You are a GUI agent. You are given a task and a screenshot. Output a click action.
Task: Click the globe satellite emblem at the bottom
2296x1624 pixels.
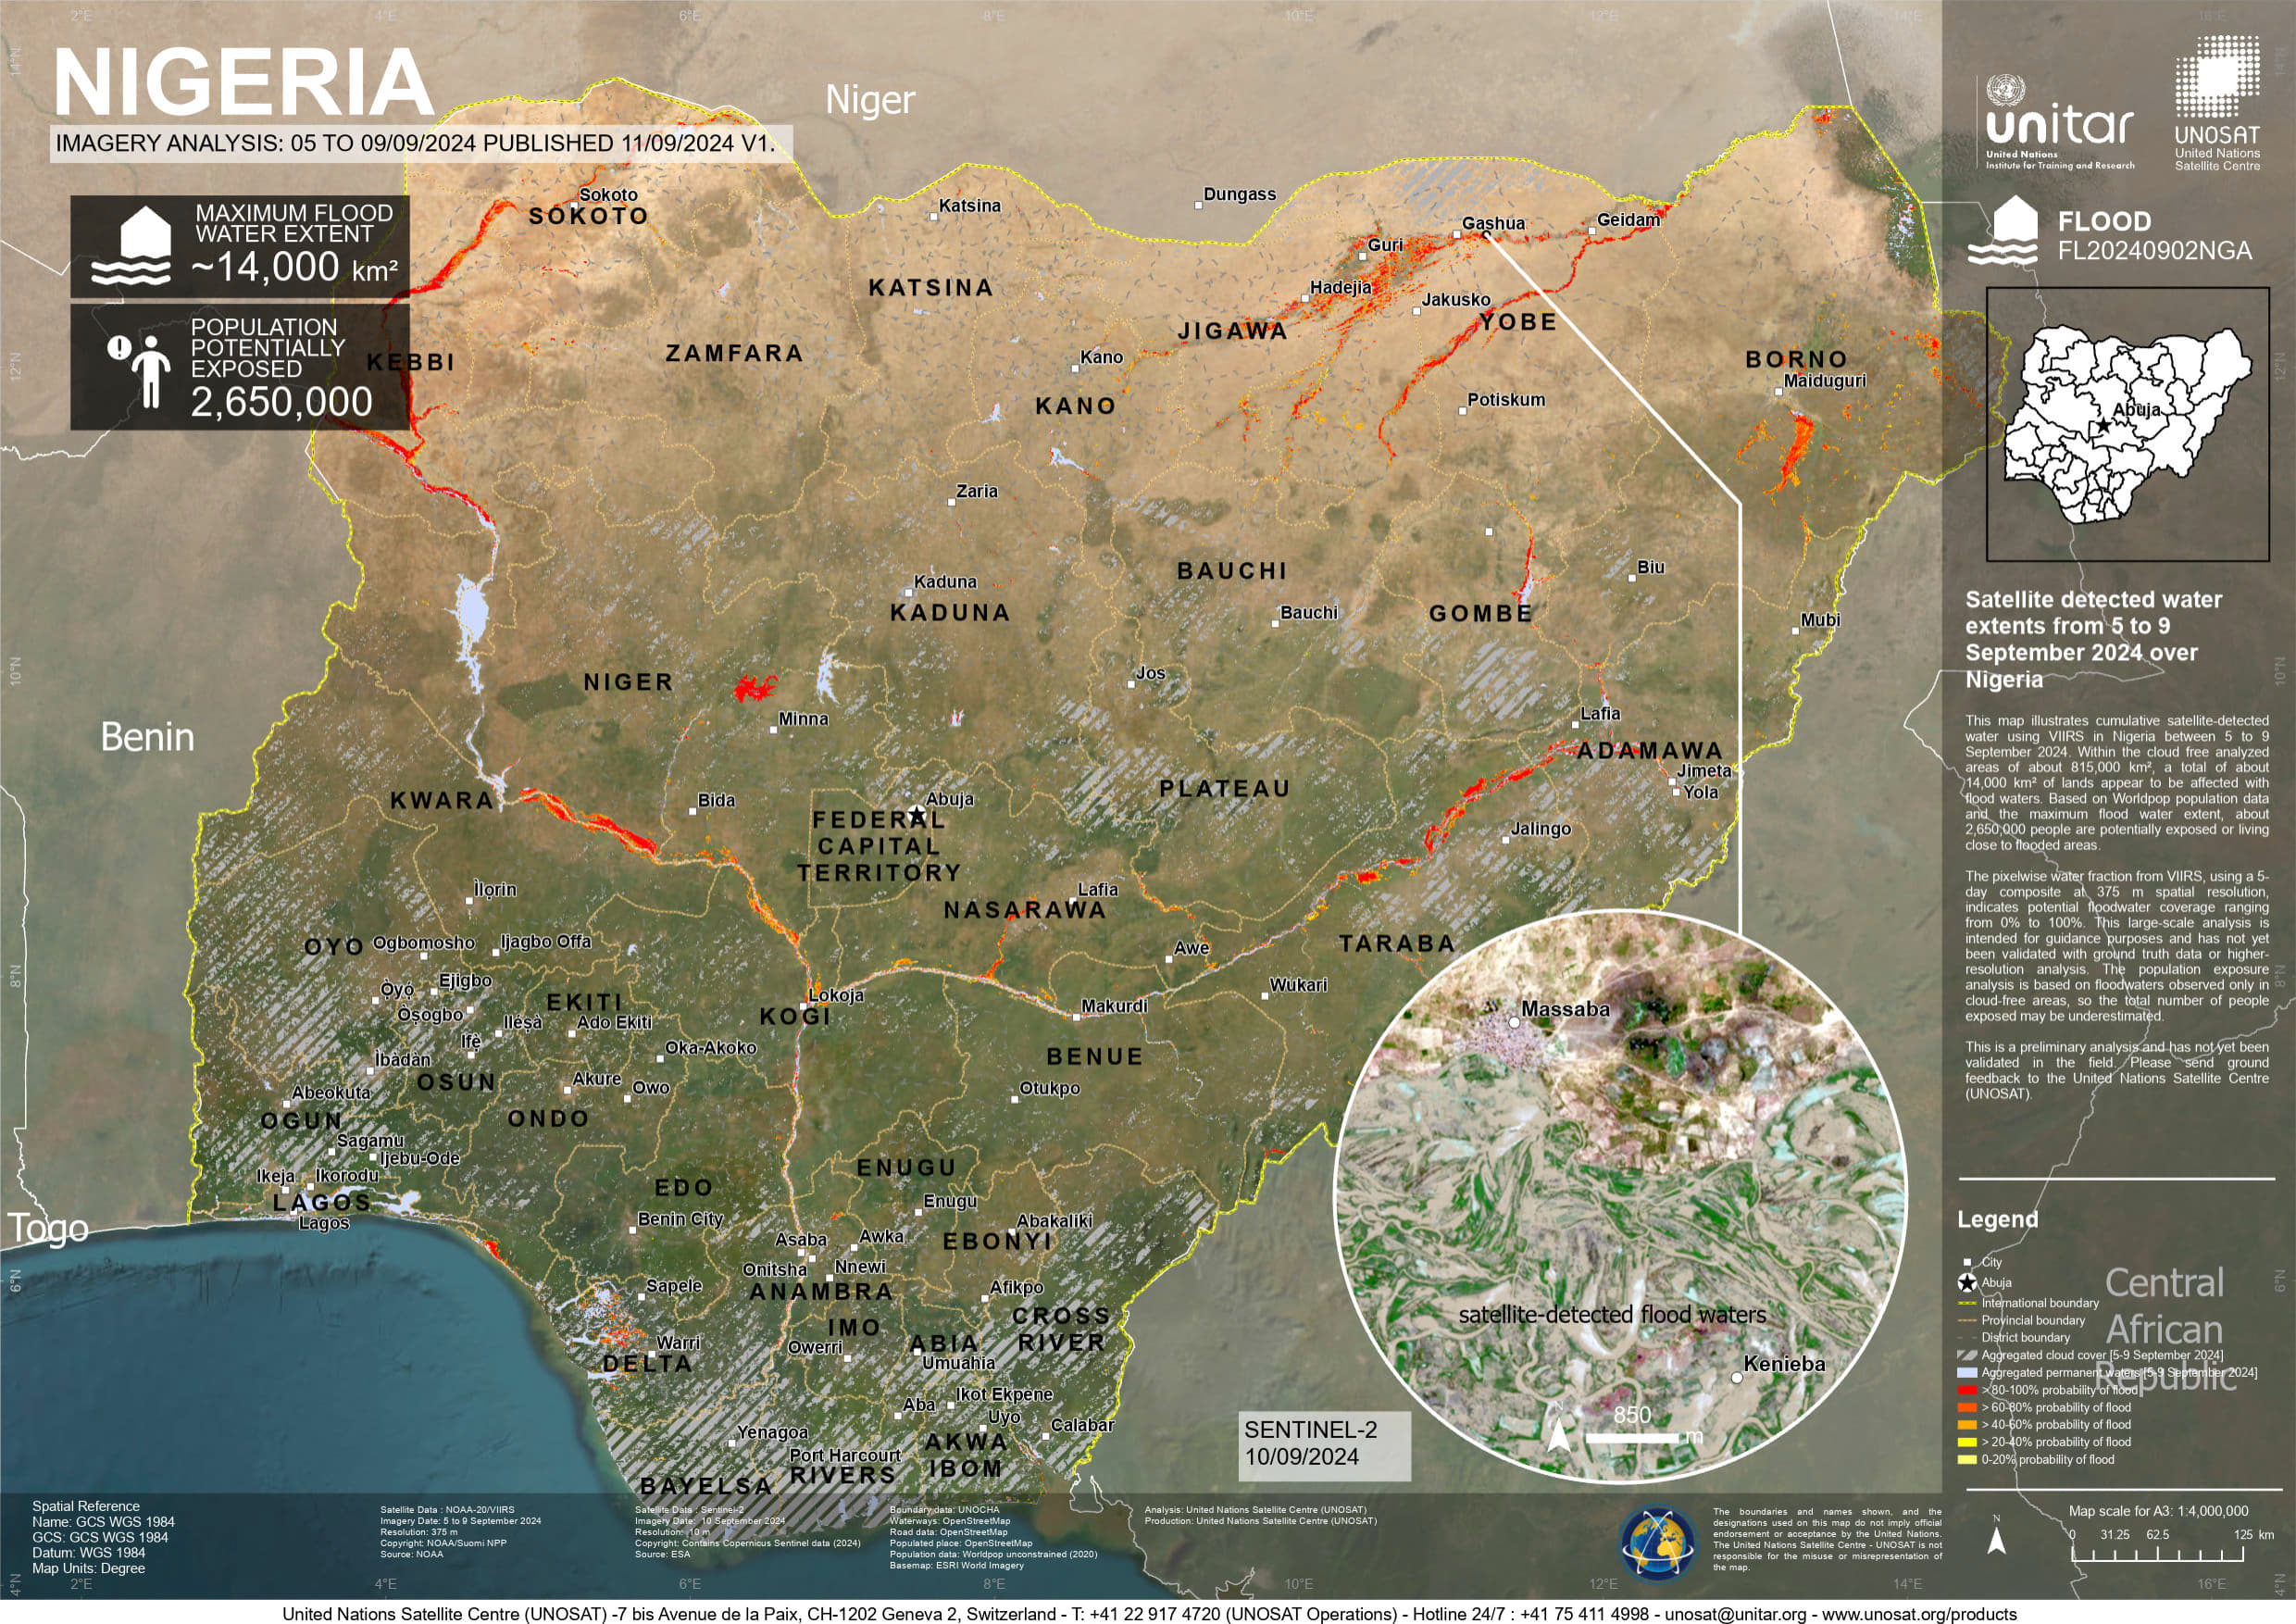pos(1657,1545)
